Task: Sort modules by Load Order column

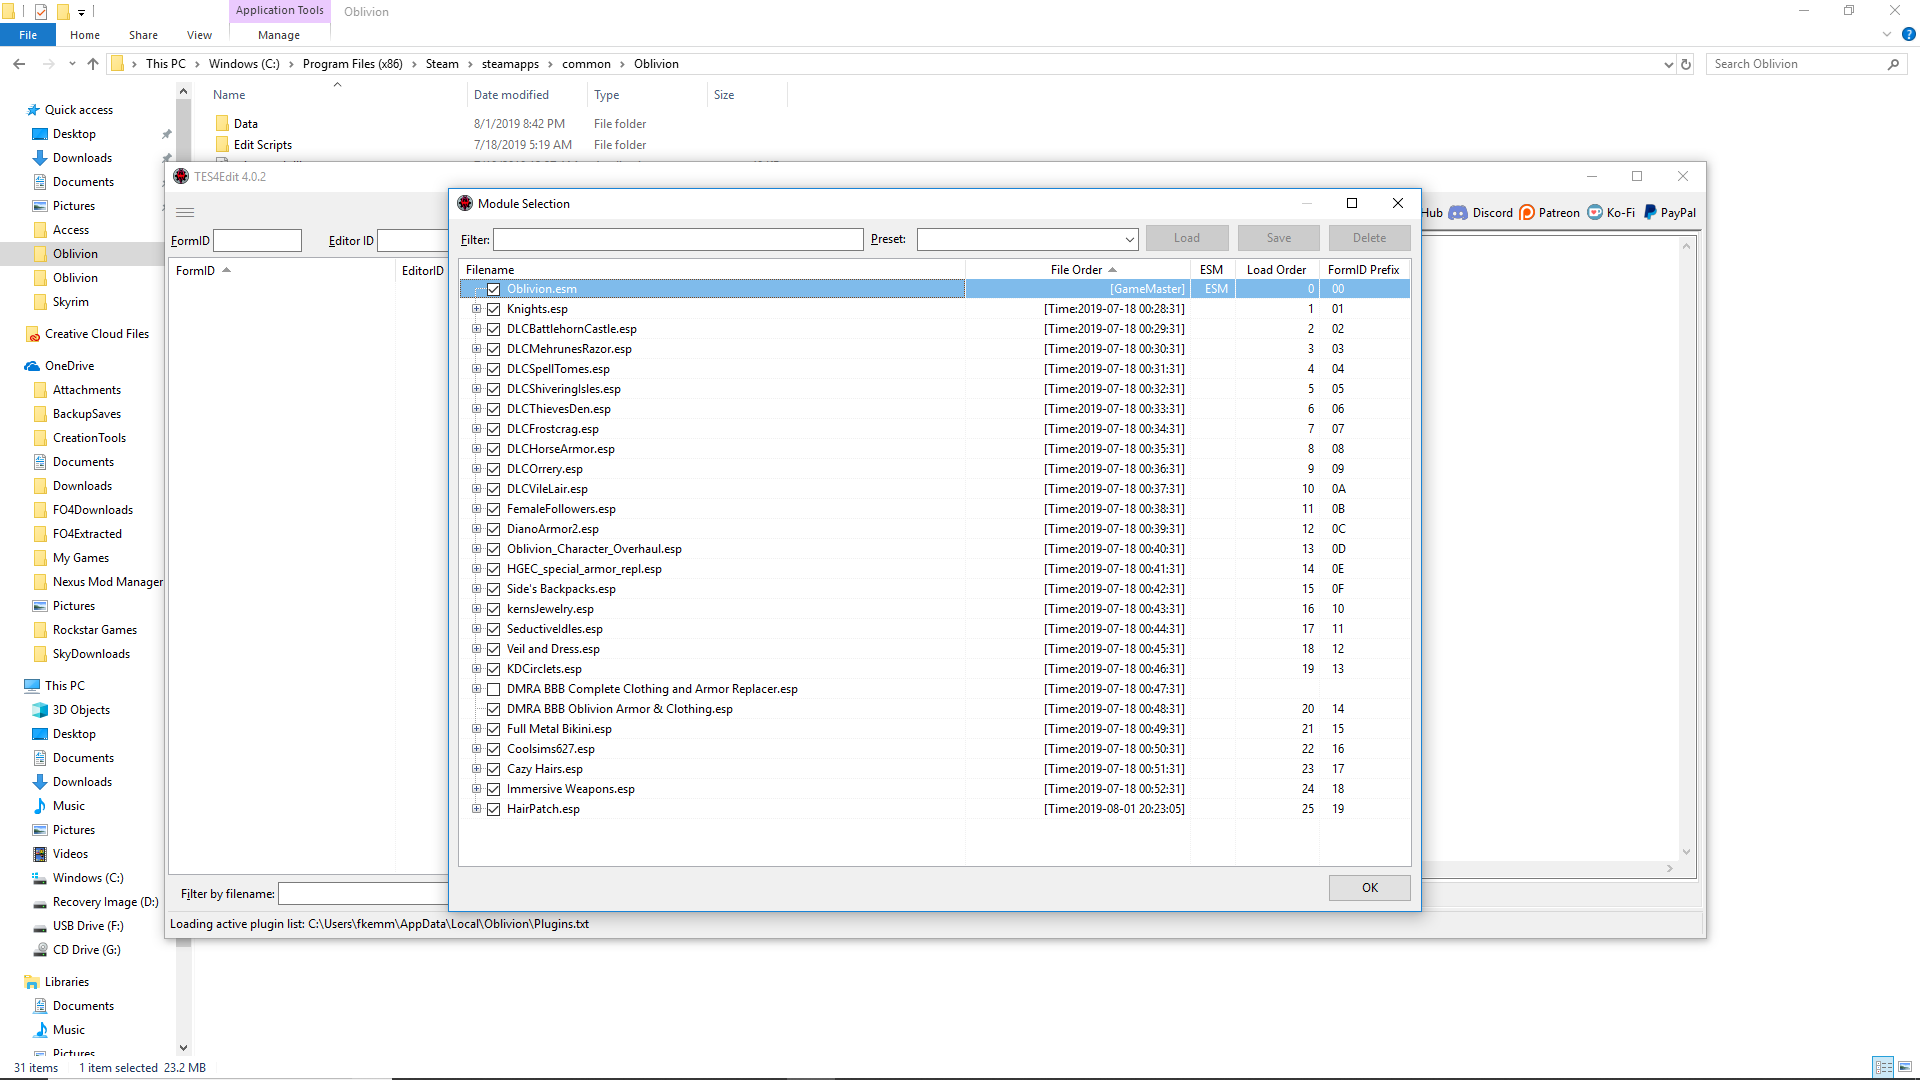Action: (1276, 270)
